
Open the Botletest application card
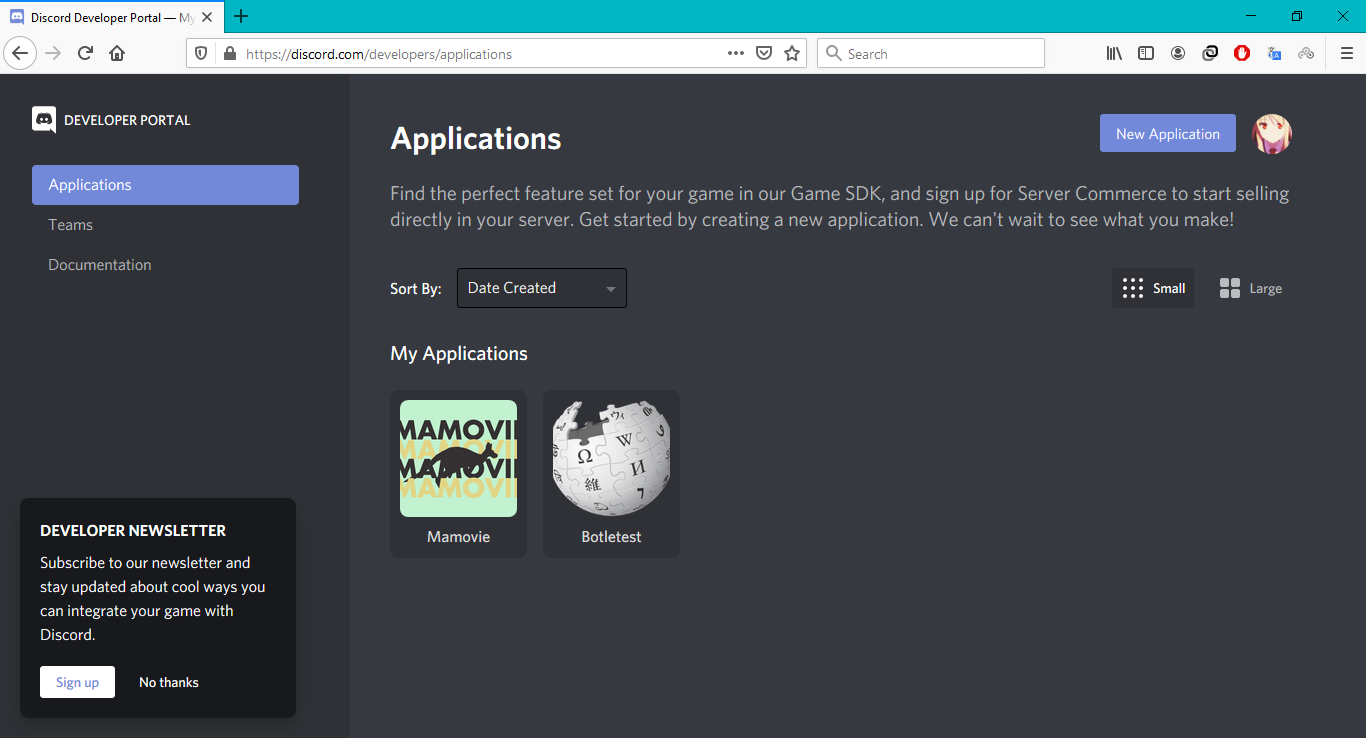click(x=611, y=474)
